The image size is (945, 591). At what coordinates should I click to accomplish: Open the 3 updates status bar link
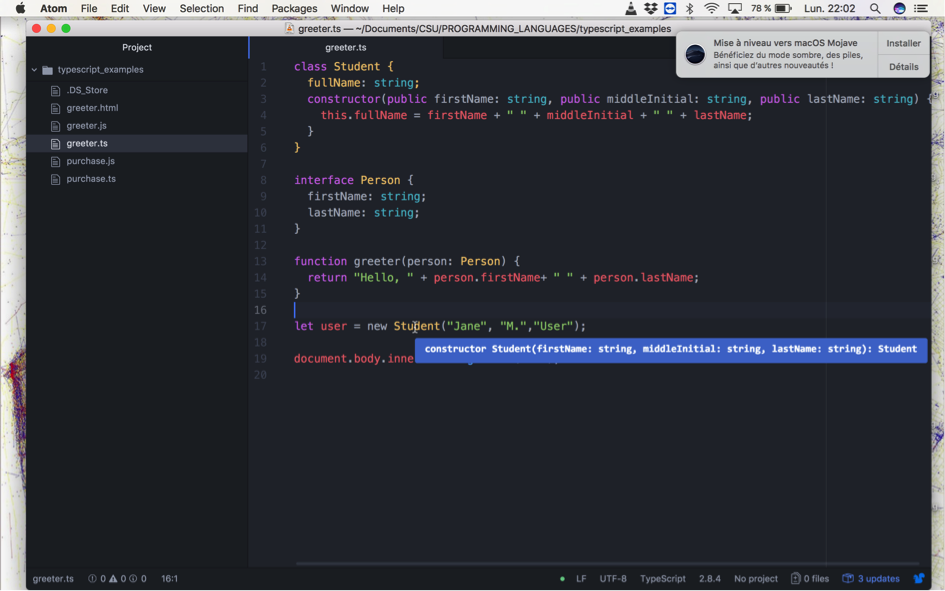[x=871, y=578]
